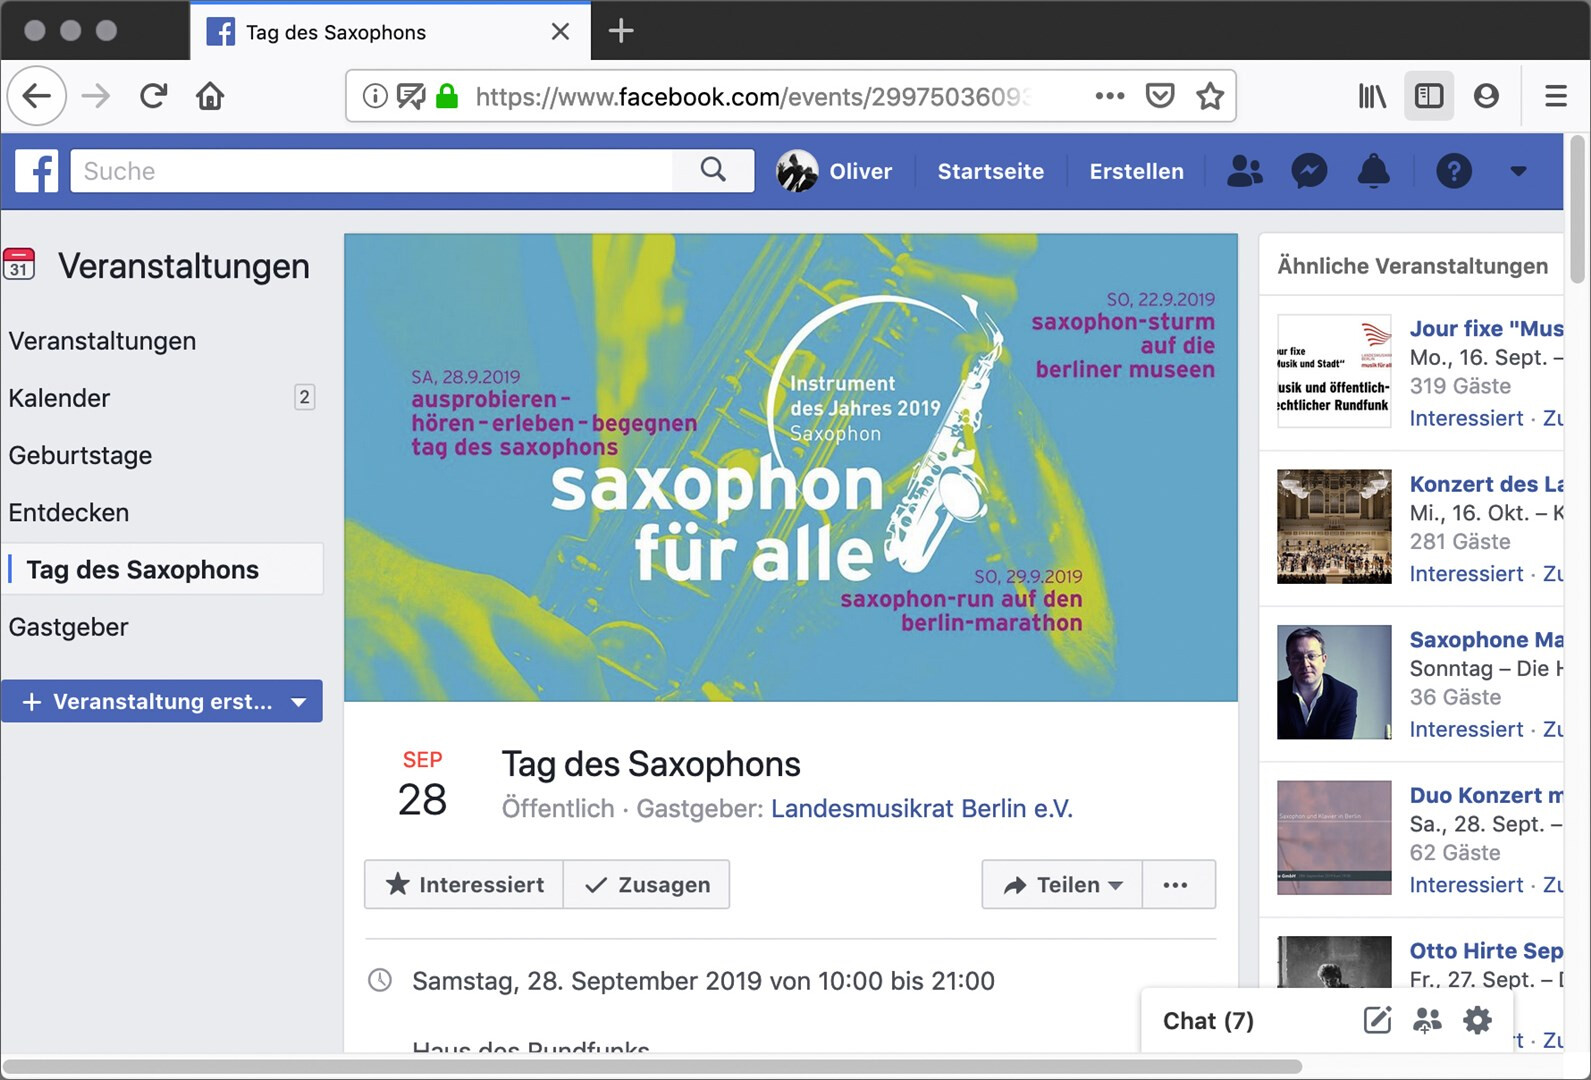1591x1080 pixels.
Task: Create new group in Chat bar
Action: (x=1427, y=1020)
